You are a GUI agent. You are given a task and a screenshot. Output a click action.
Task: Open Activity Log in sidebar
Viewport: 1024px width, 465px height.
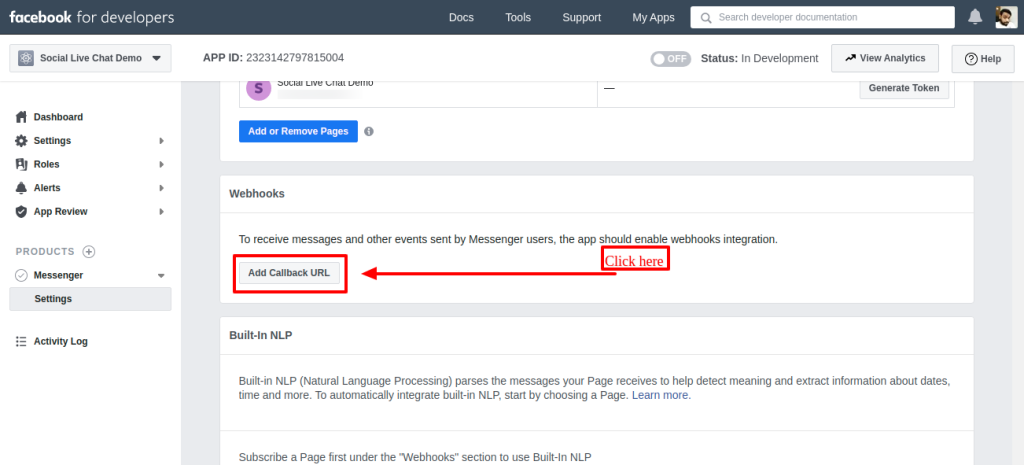[61, 341]
